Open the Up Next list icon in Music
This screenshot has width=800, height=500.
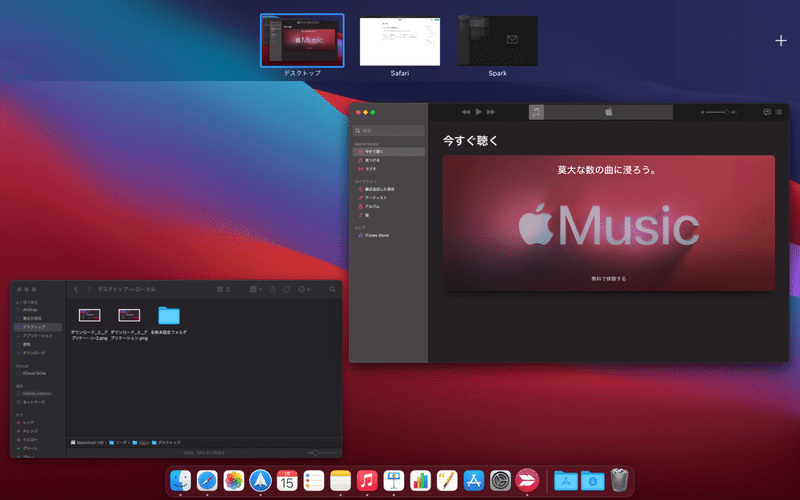[779, 112]
